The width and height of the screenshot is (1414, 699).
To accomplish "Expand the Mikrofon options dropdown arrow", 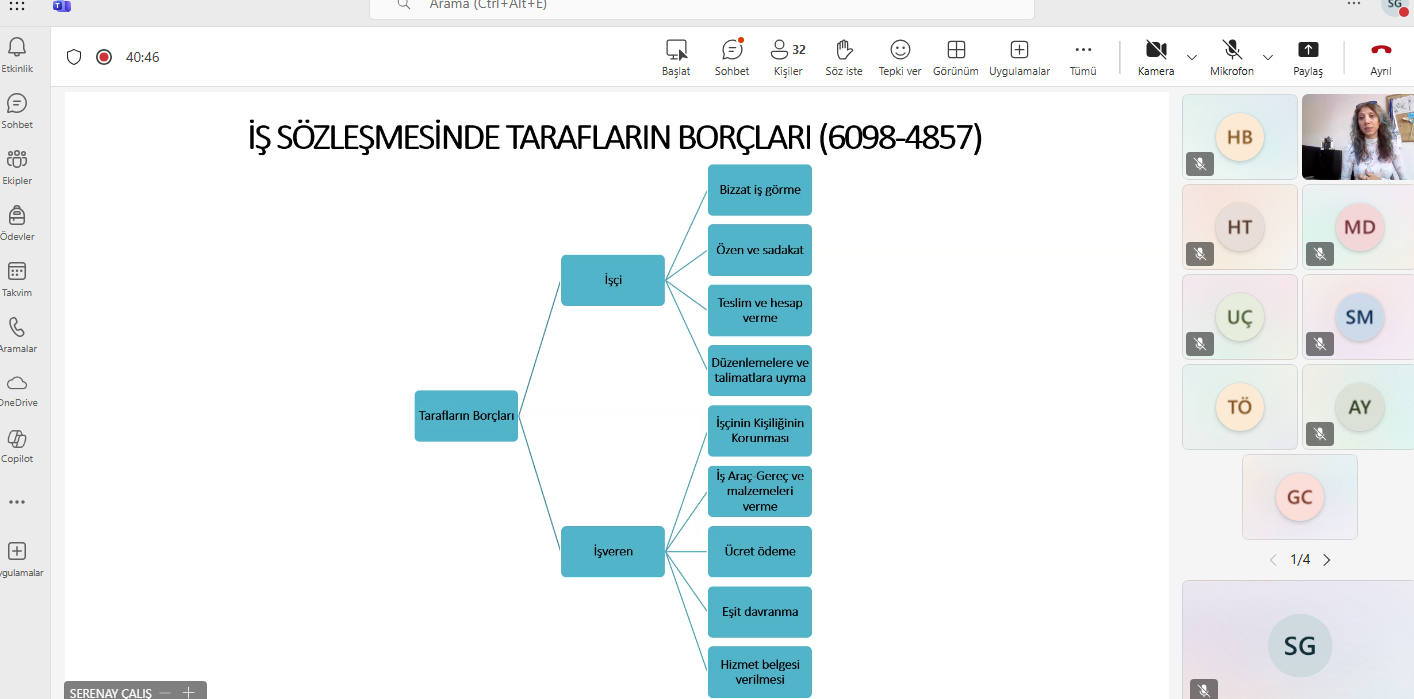I will pyautogui.click(x=1268, y=57).
